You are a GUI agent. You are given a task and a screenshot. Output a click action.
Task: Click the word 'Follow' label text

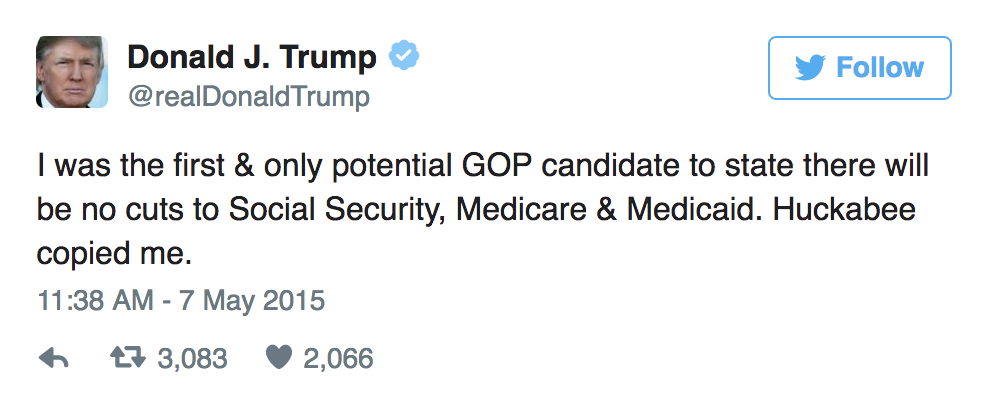coord(880,68)
